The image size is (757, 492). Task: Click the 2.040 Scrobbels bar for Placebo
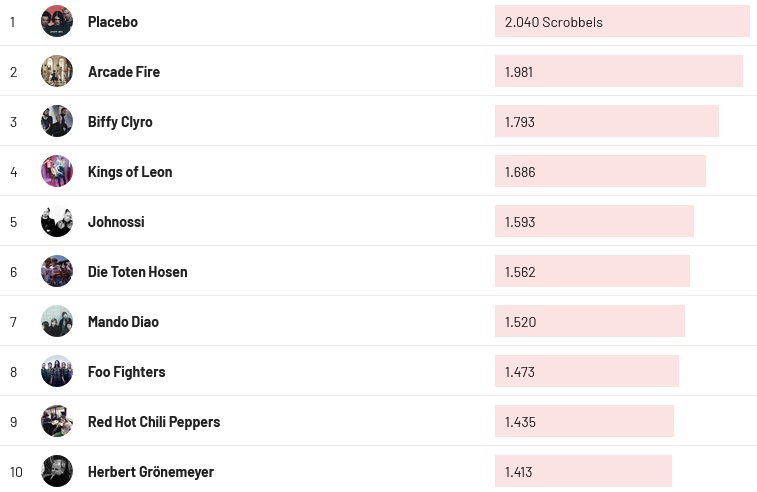click(x=621, y=22)
